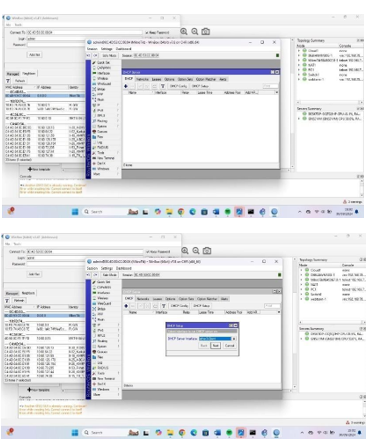
Task: Toggle Keep Password checkbox in upper screenshot
Action: pyautogui.click(x=147, y=32)
